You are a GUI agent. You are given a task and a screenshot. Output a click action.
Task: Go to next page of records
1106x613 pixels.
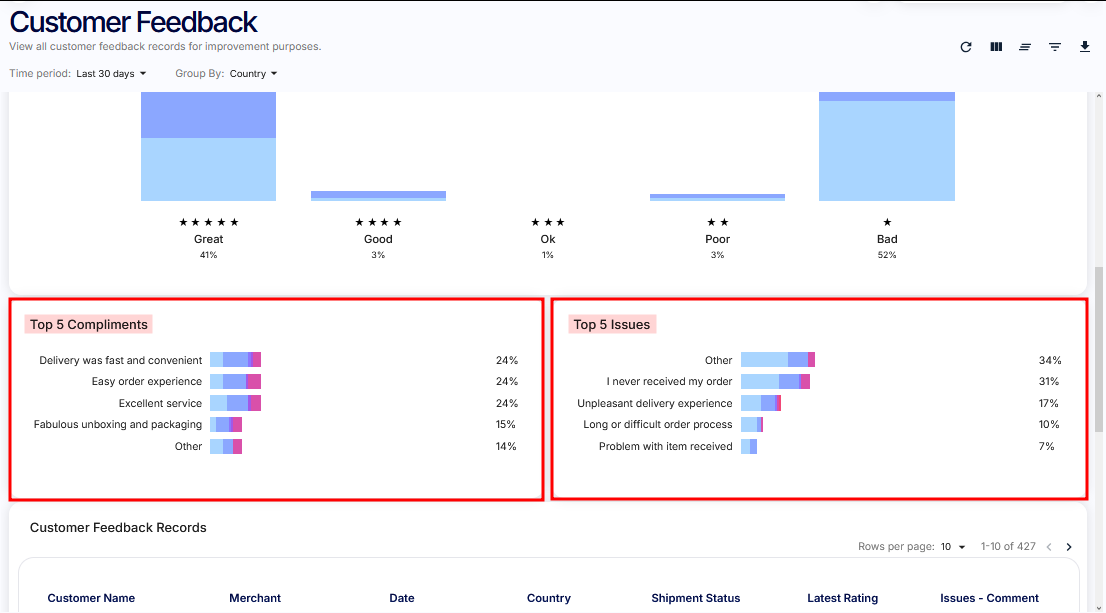1069,547
